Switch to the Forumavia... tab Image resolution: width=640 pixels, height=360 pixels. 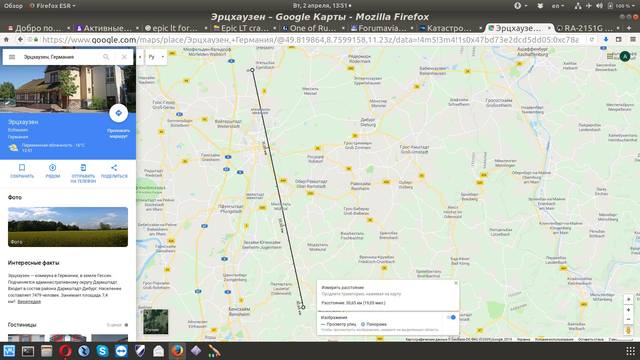pos(381,28)
